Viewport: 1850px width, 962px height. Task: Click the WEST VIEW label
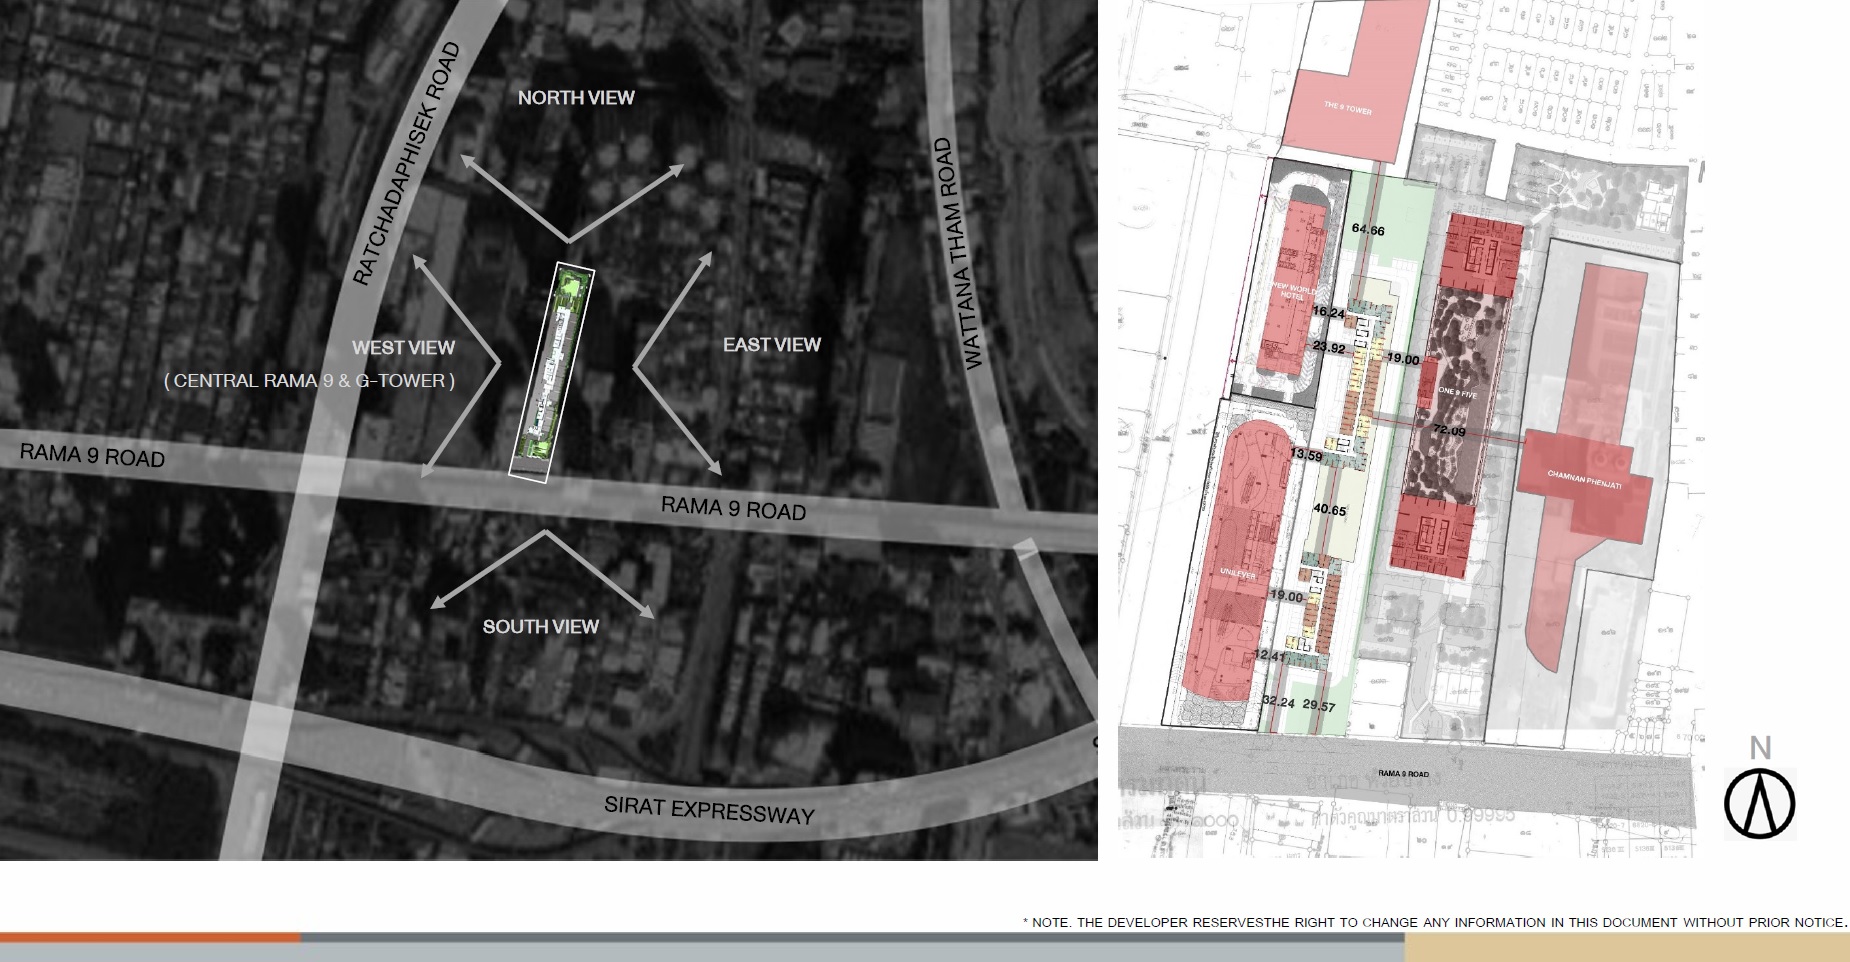click(x=403, y=348)
